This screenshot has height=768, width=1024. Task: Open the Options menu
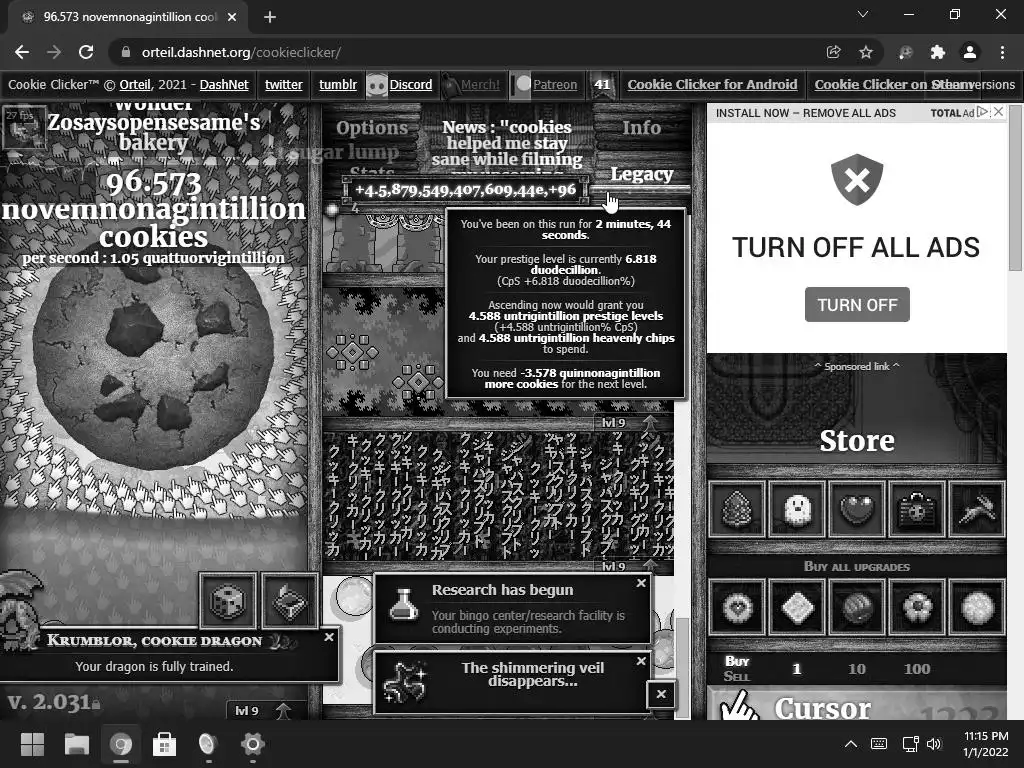(x=372, y=127)
